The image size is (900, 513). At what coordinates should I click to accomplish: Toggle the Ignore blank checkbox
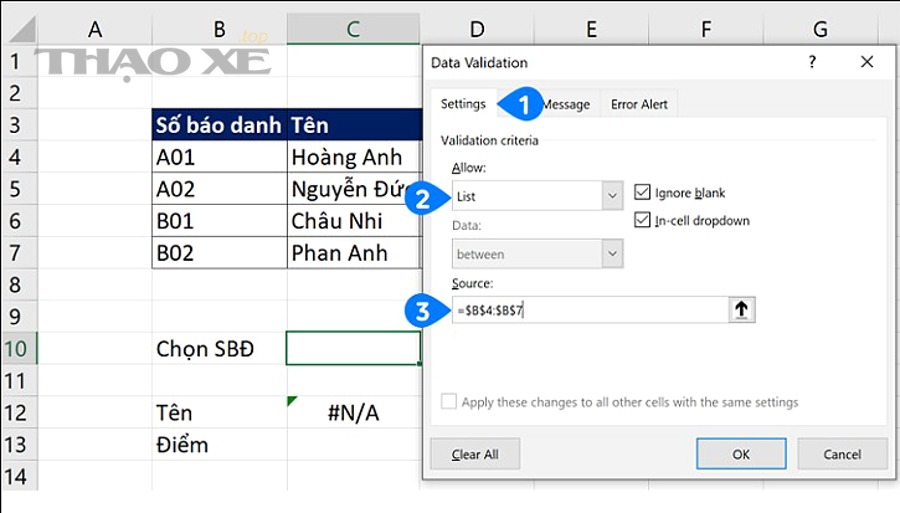point(642,192)
